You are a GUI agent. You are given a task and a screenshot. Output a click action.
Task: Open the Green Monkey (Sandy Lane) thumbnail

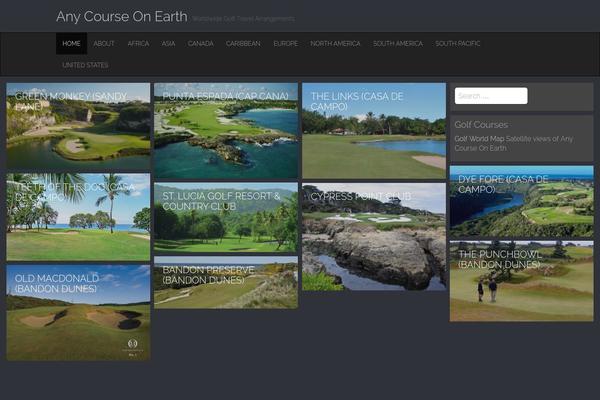coord(78,126)
